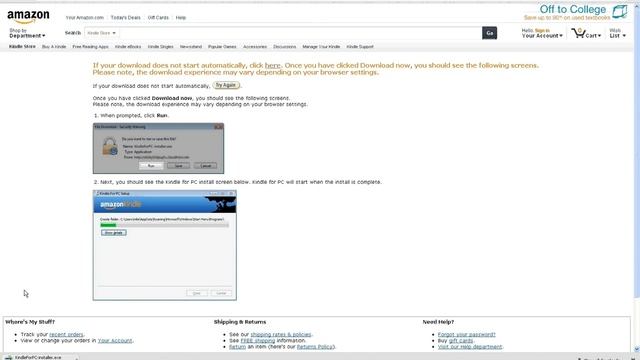Click the Return an item link
This screenshot has width=640, height=360.
coord(237,347)
